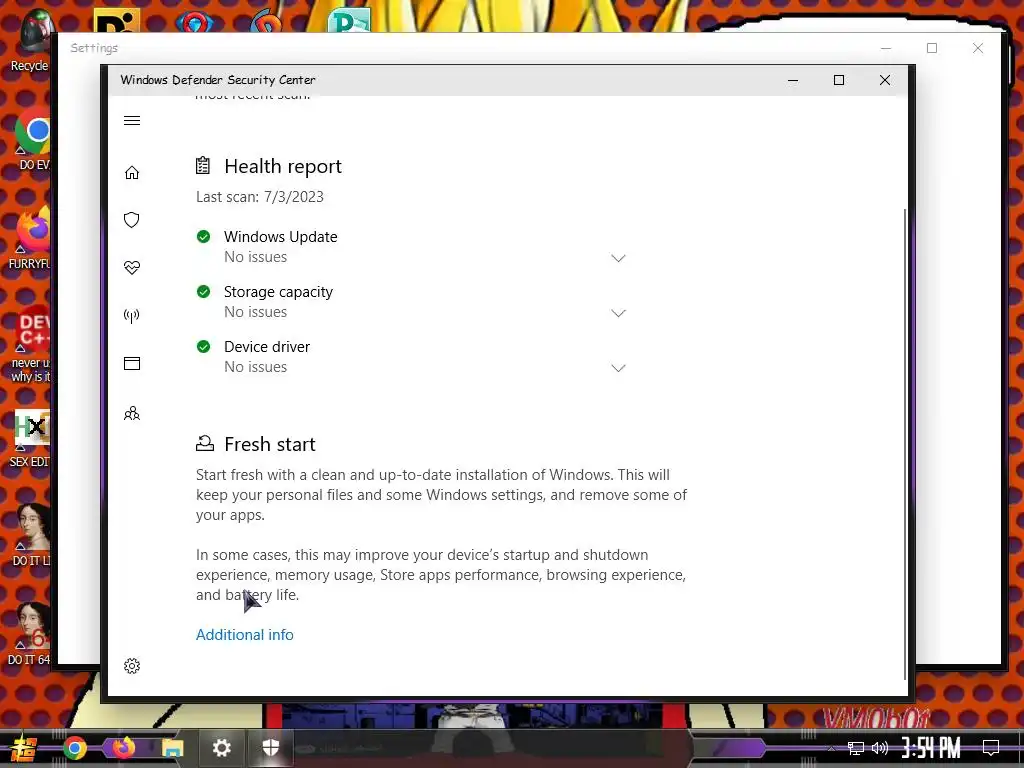Image resolution: width=1024 pixels, height=768 pixels.
Task: Click the Defender window vertical scrollbar
Action: click(x=904, y=444)
